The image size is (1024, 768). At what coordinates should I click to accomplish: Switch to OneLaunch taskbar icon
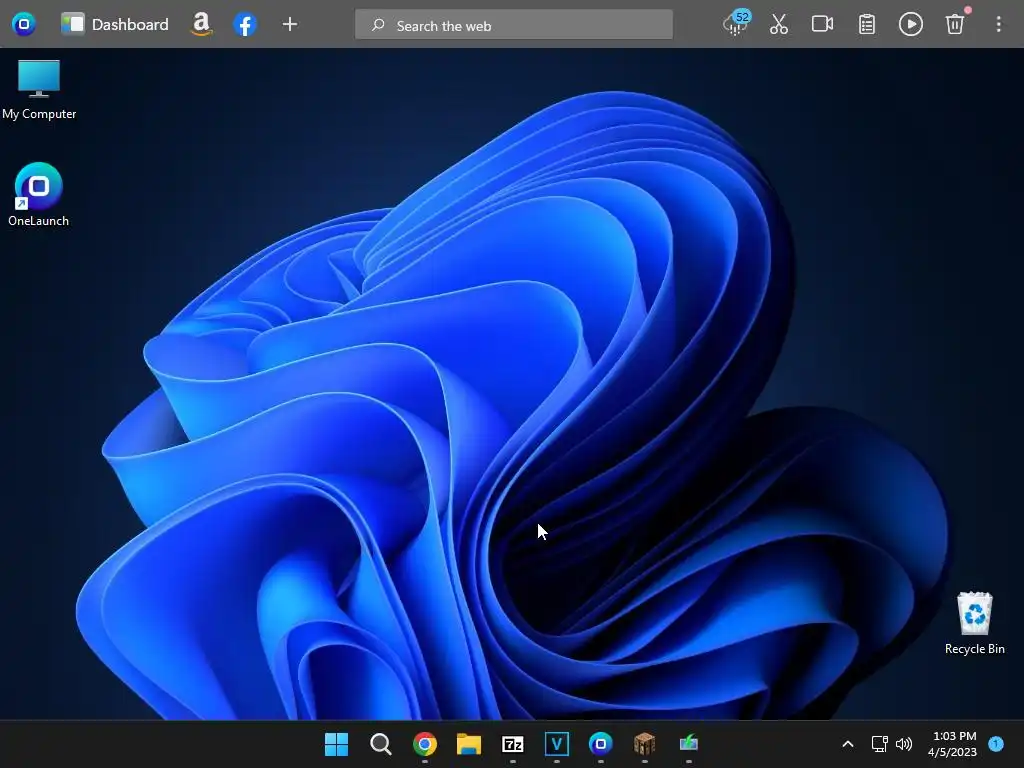(600, 744)
